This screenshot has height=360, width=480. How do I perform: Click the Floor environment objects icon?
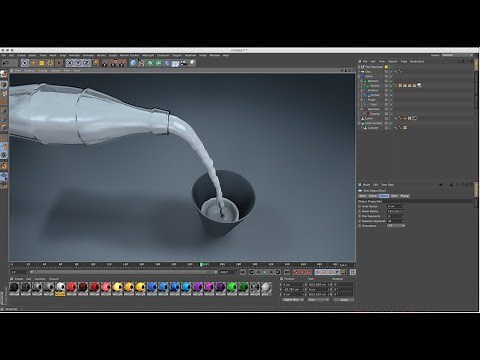point(175,63)
